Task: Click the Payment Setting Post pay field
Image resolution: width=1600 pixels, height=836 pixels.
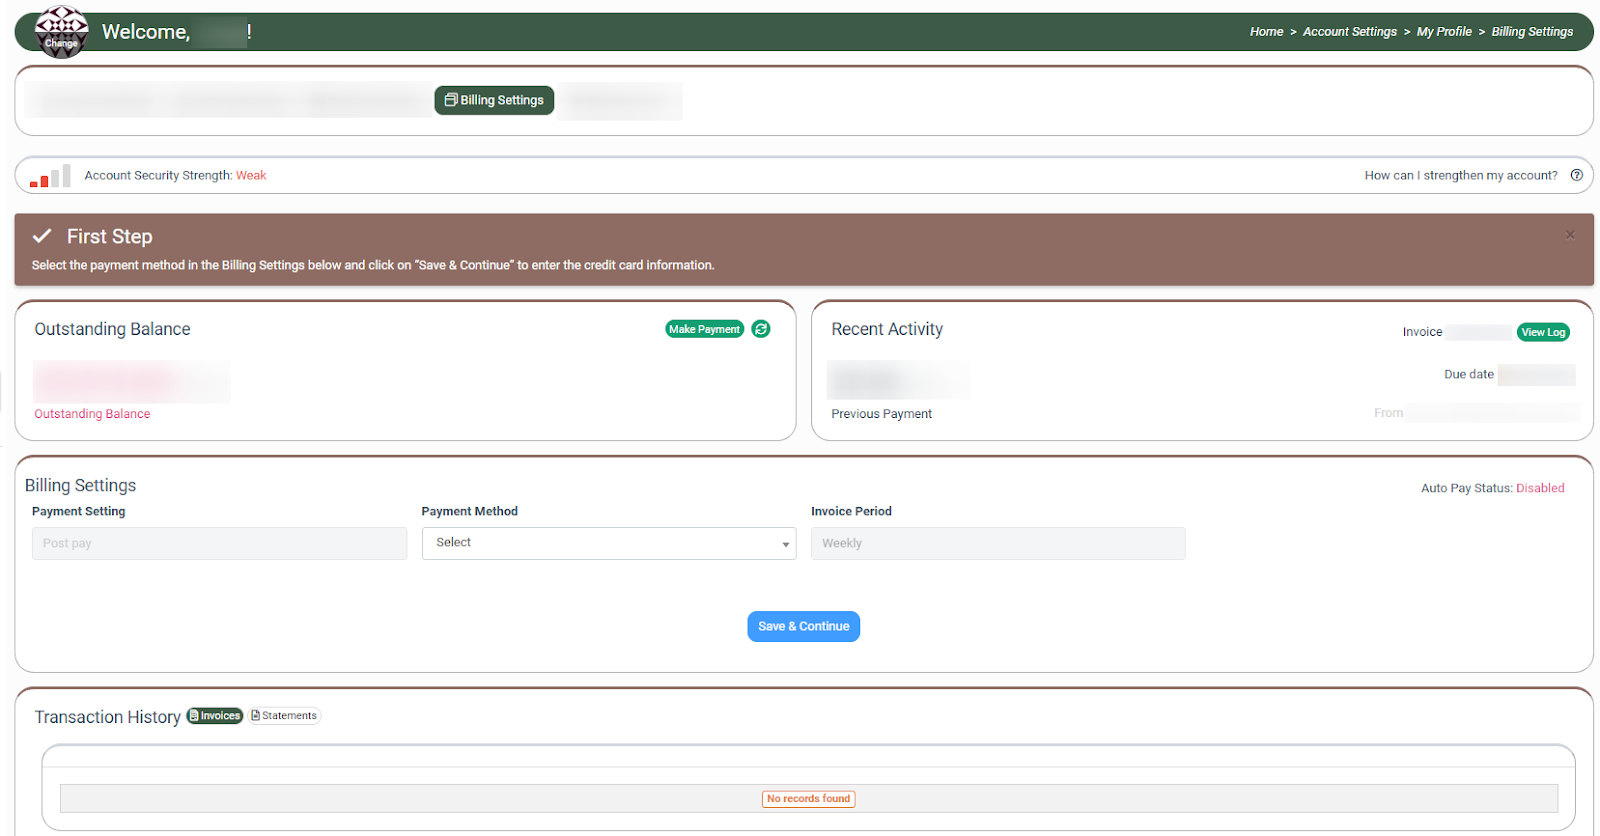Action: [x=219, y=543]
